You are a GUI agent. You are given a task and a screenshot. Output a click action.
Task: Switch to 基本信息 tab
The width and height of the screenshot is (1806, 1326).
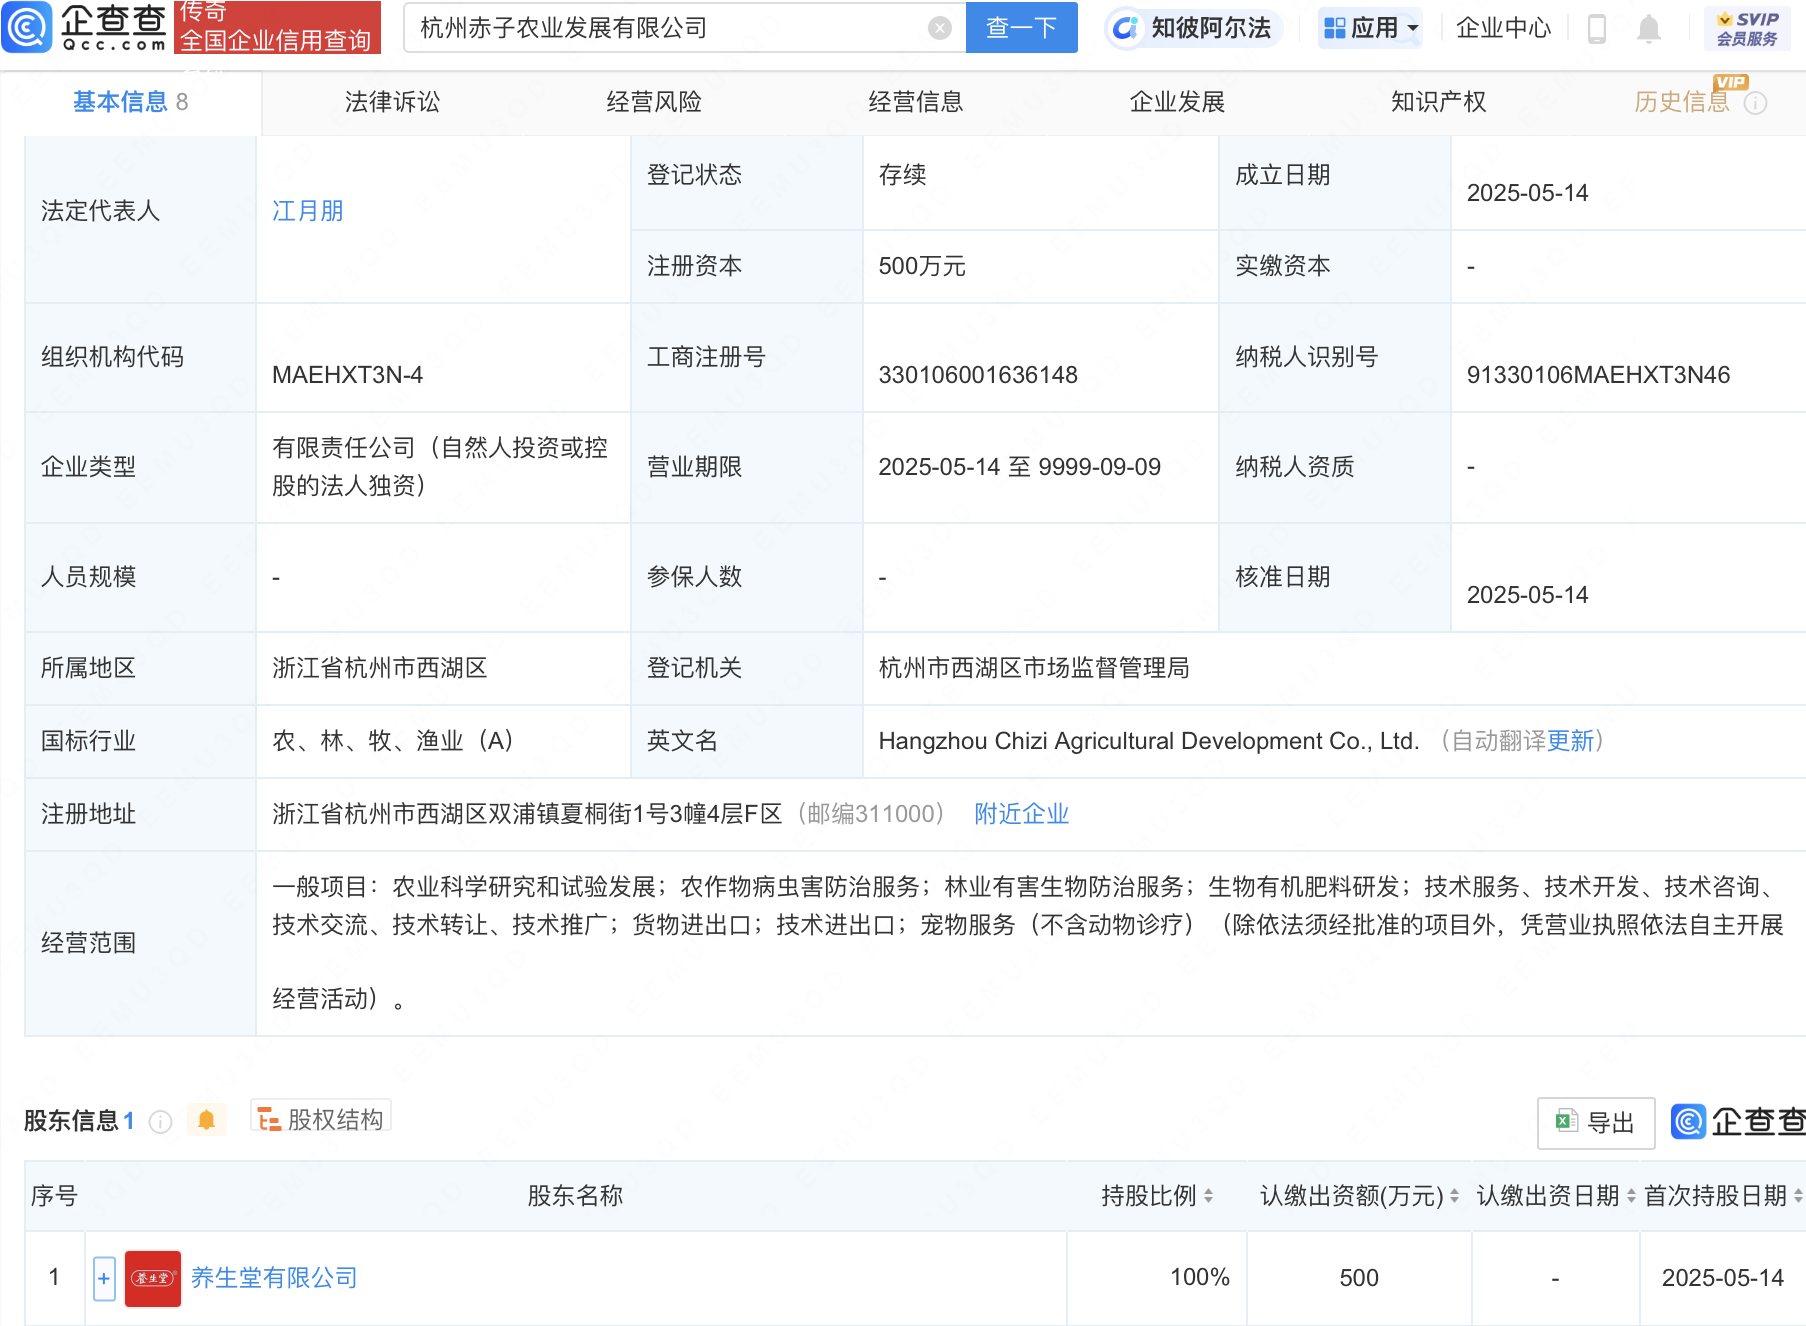(130, 102)
